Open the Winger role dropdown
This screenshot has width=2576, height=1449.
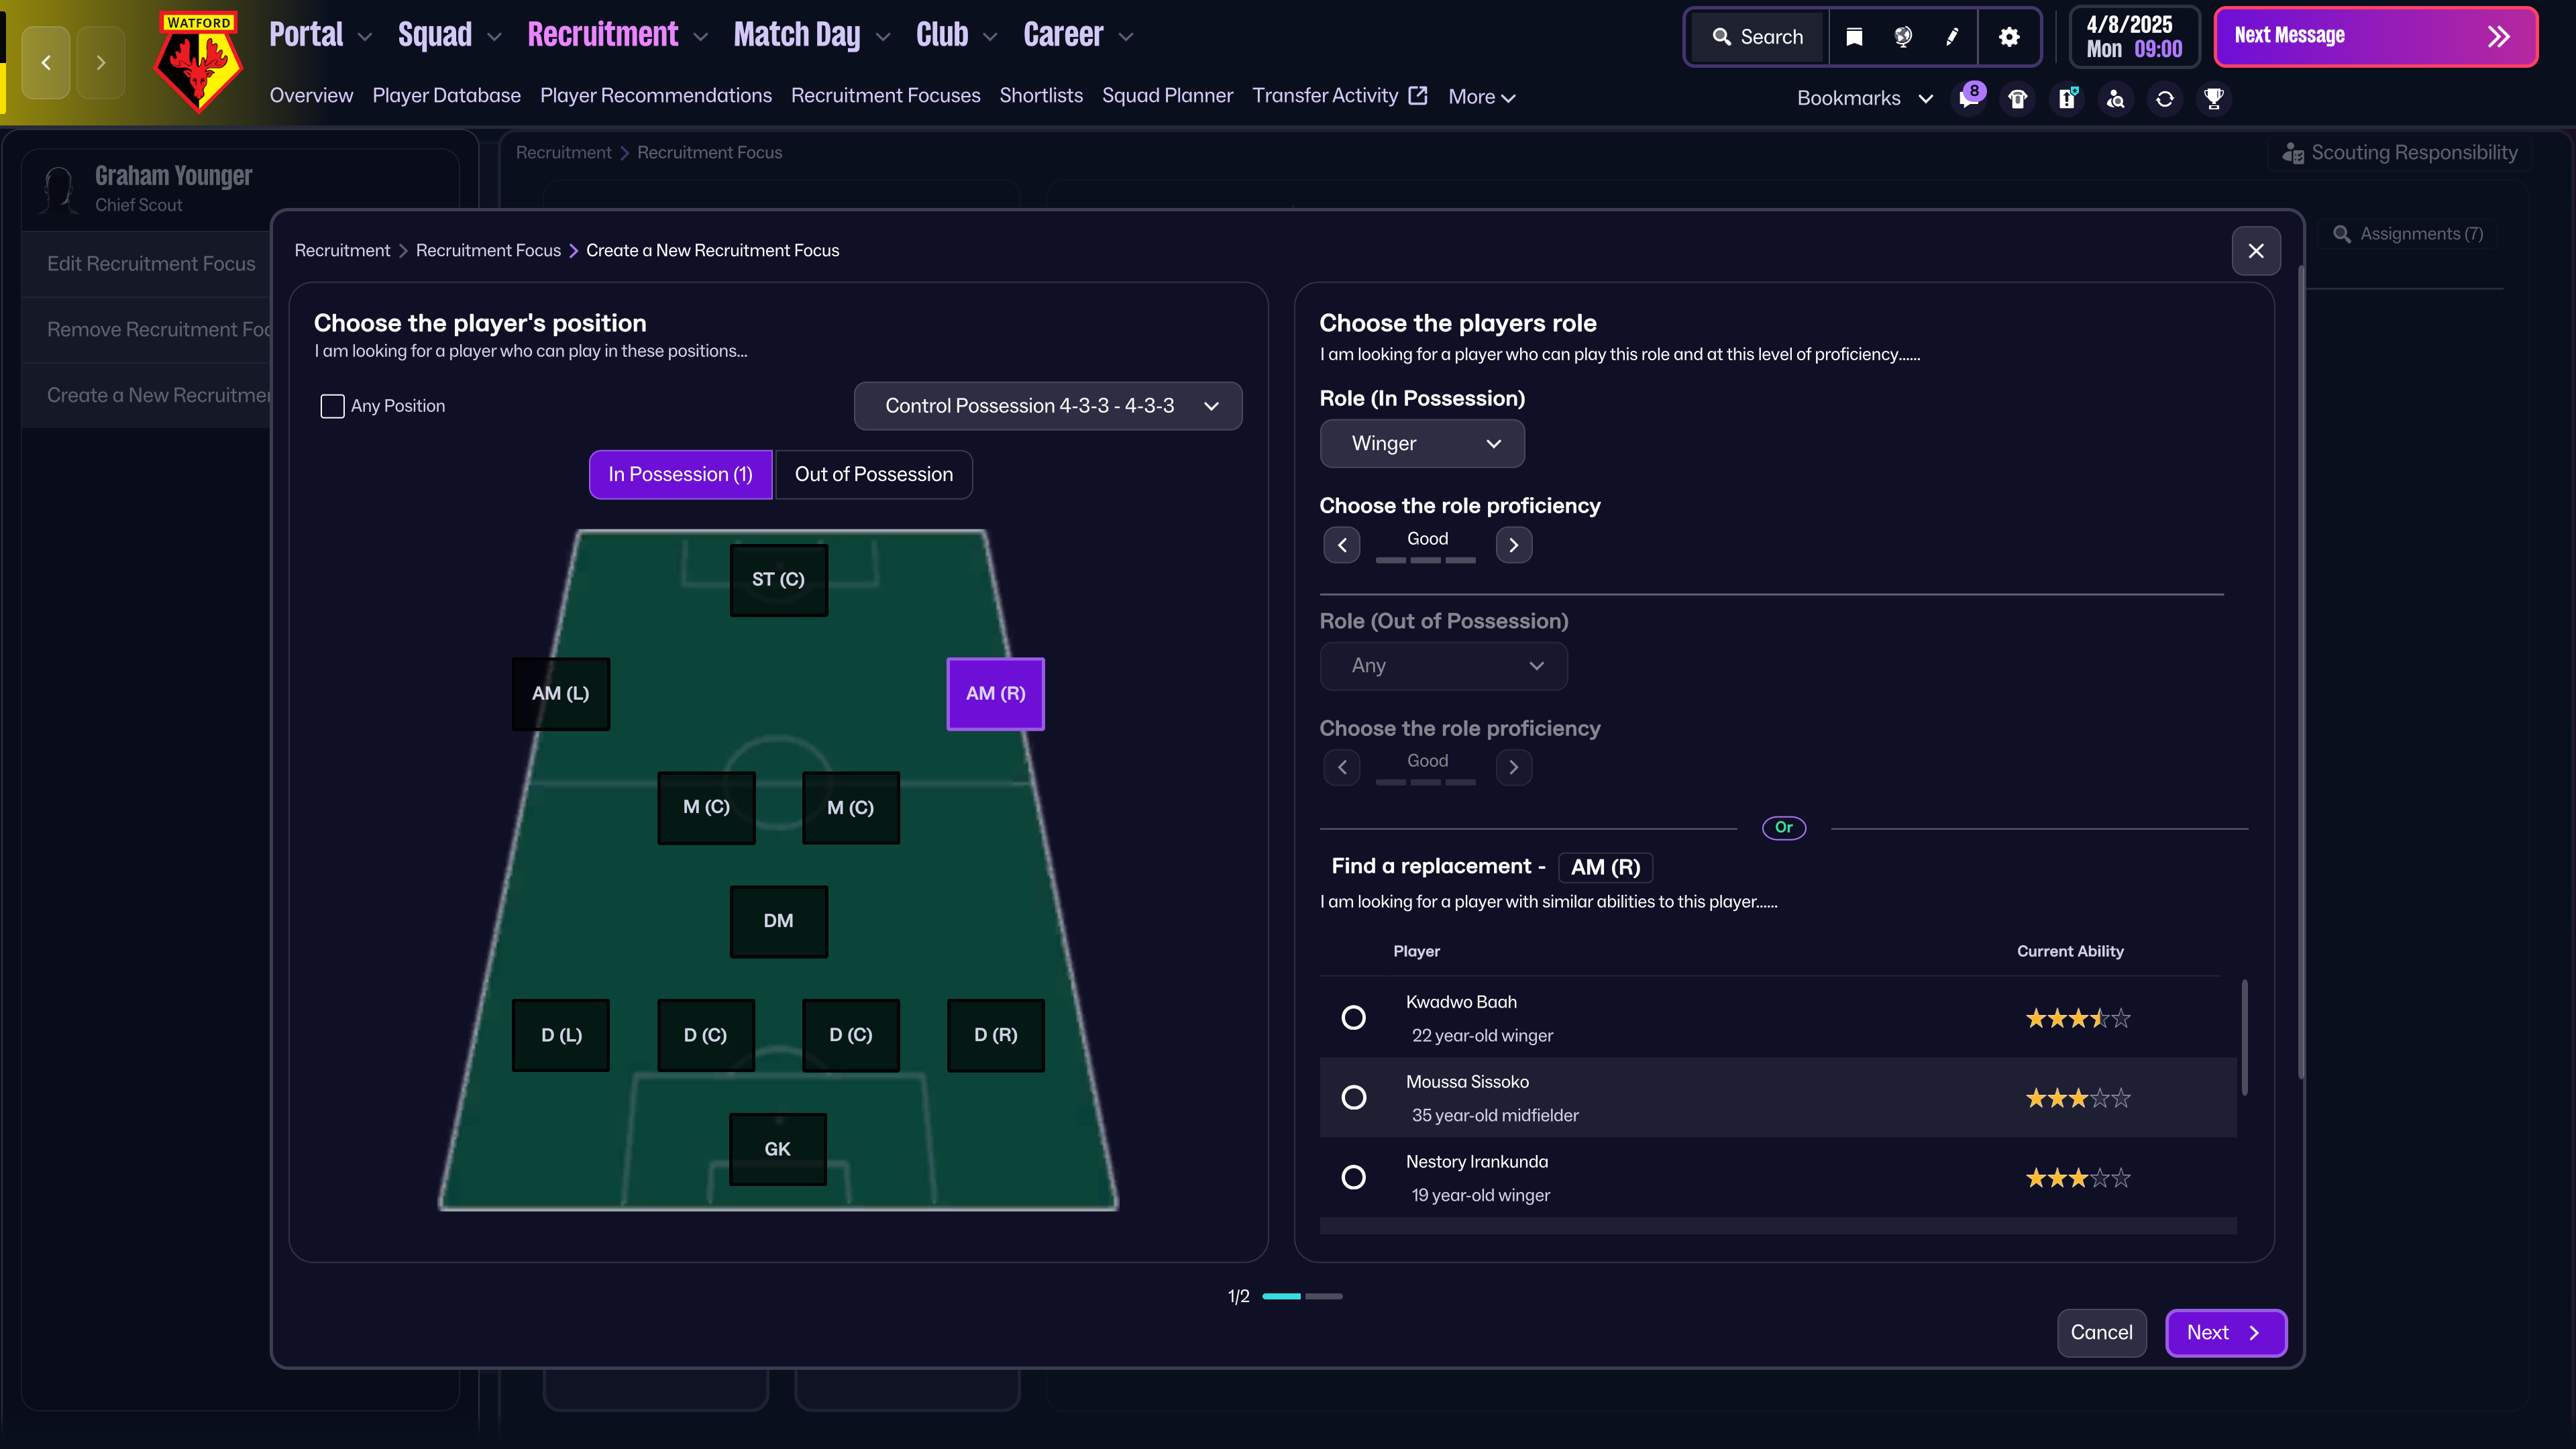click(x=1422, y=443)
